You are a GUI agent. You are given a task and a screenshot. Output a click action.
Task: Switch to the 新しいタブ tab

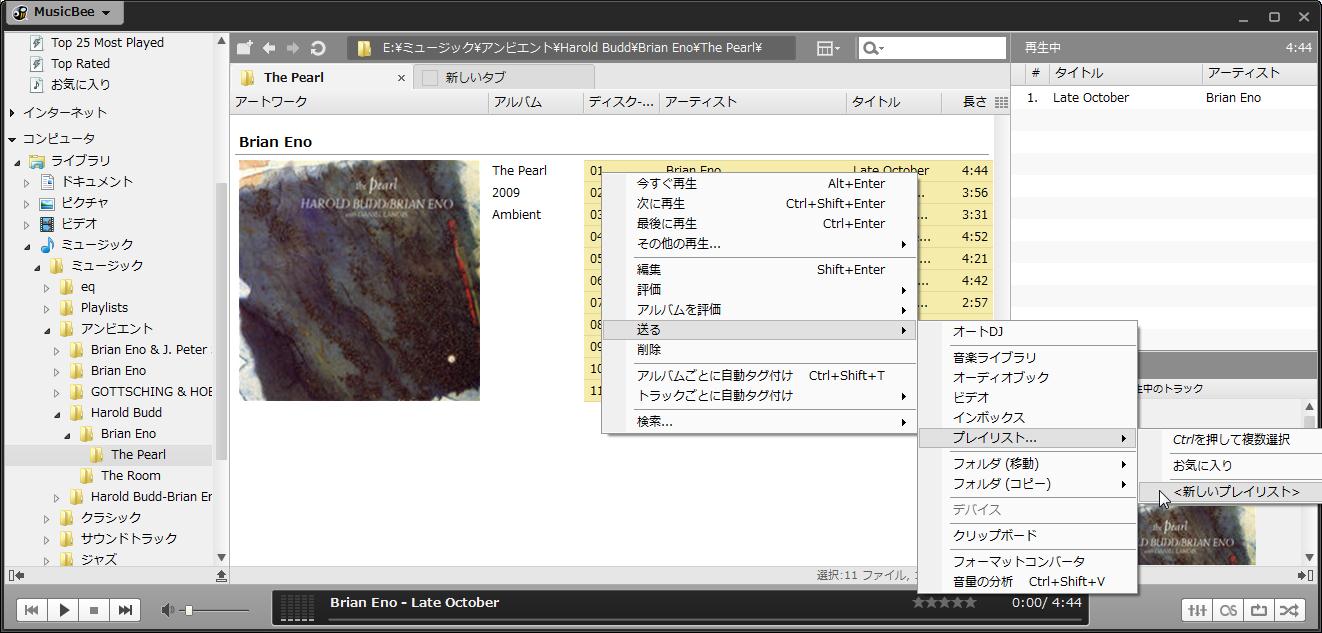(x=504, y=78)
